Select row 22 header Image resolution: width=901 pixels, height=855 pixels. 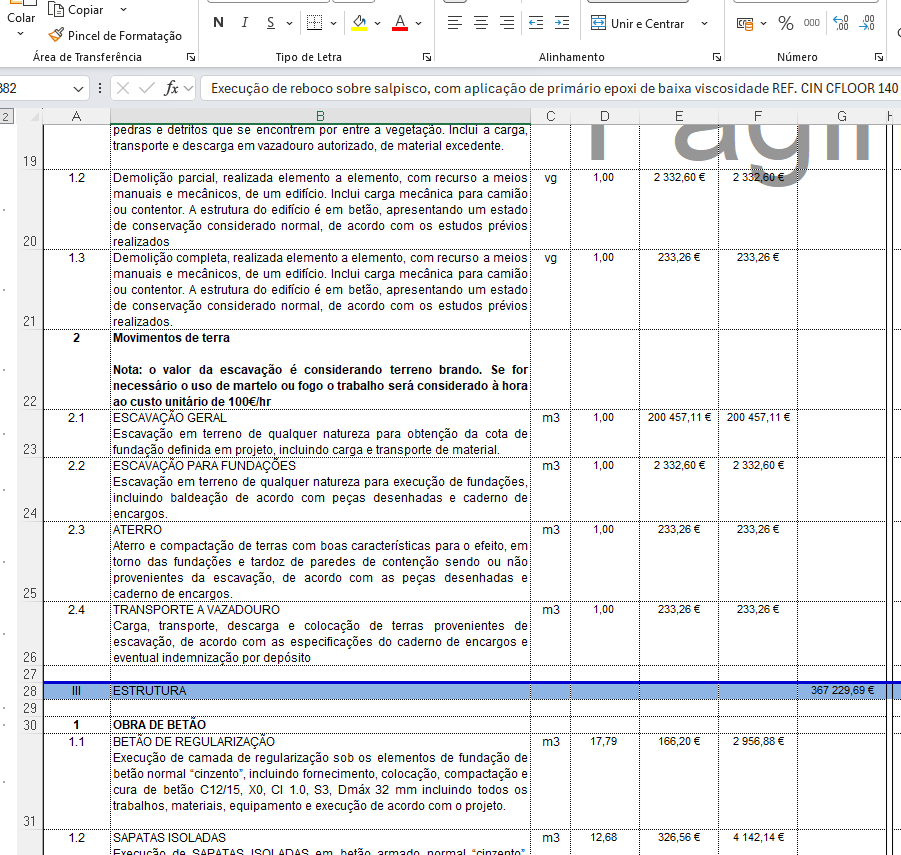click(30, 369)
